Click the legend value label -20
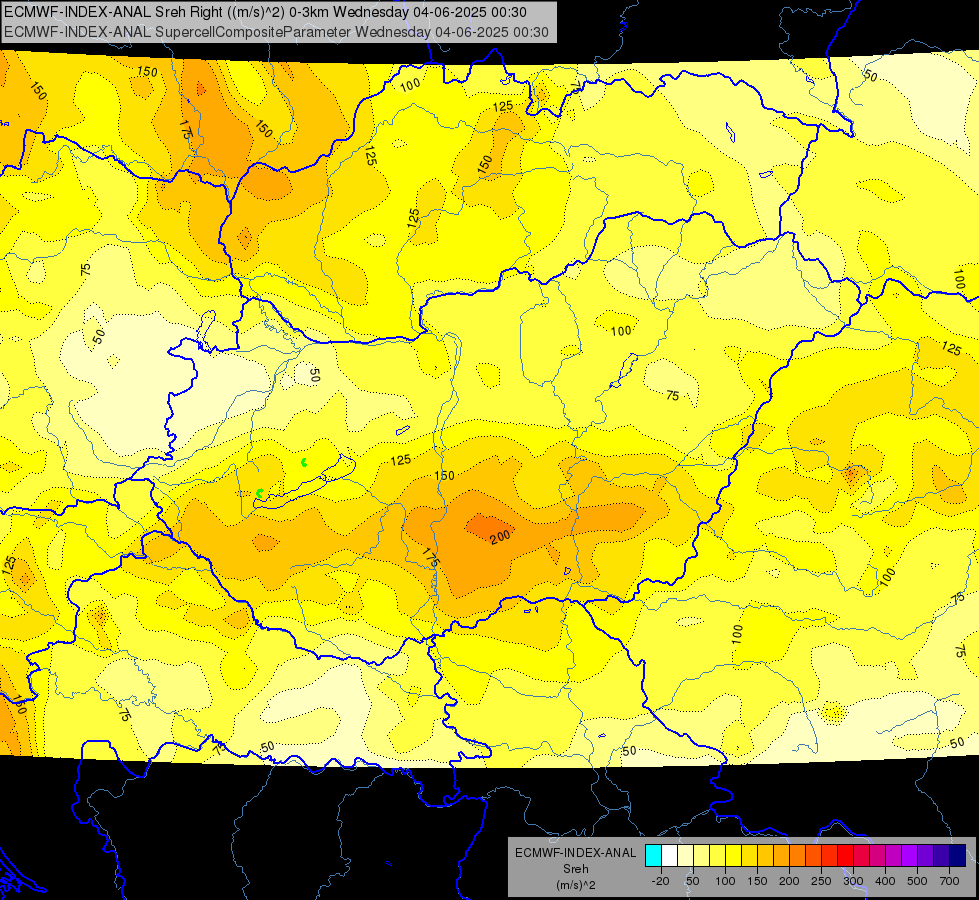979x900 pixels. [661, 881]
